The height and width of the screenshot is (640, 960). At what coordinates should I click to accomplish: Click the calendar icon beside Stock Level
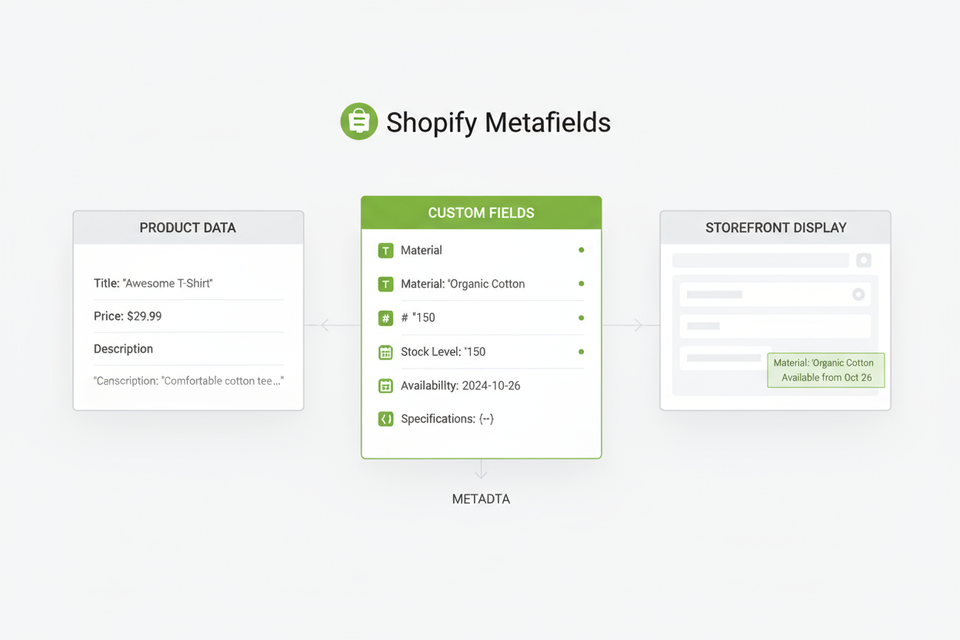click(x=386, y=352)
